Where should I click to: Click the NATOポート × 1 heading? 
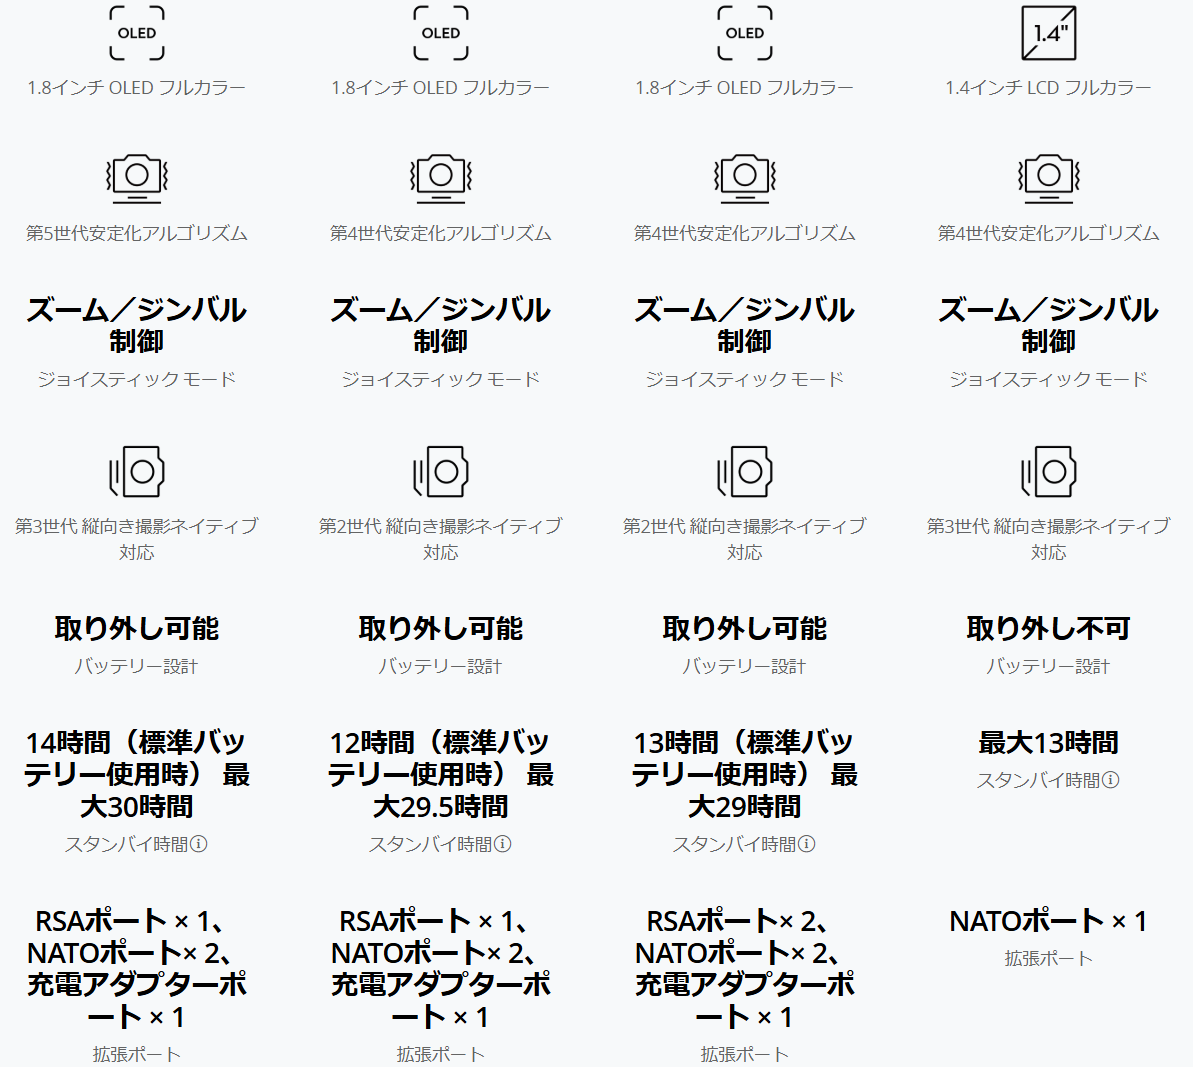coord(1048,921)
